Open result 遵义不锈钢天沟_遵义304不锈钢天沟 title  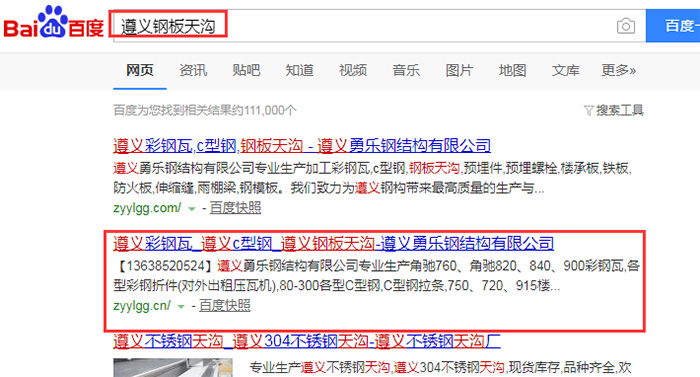pos(307,342)
